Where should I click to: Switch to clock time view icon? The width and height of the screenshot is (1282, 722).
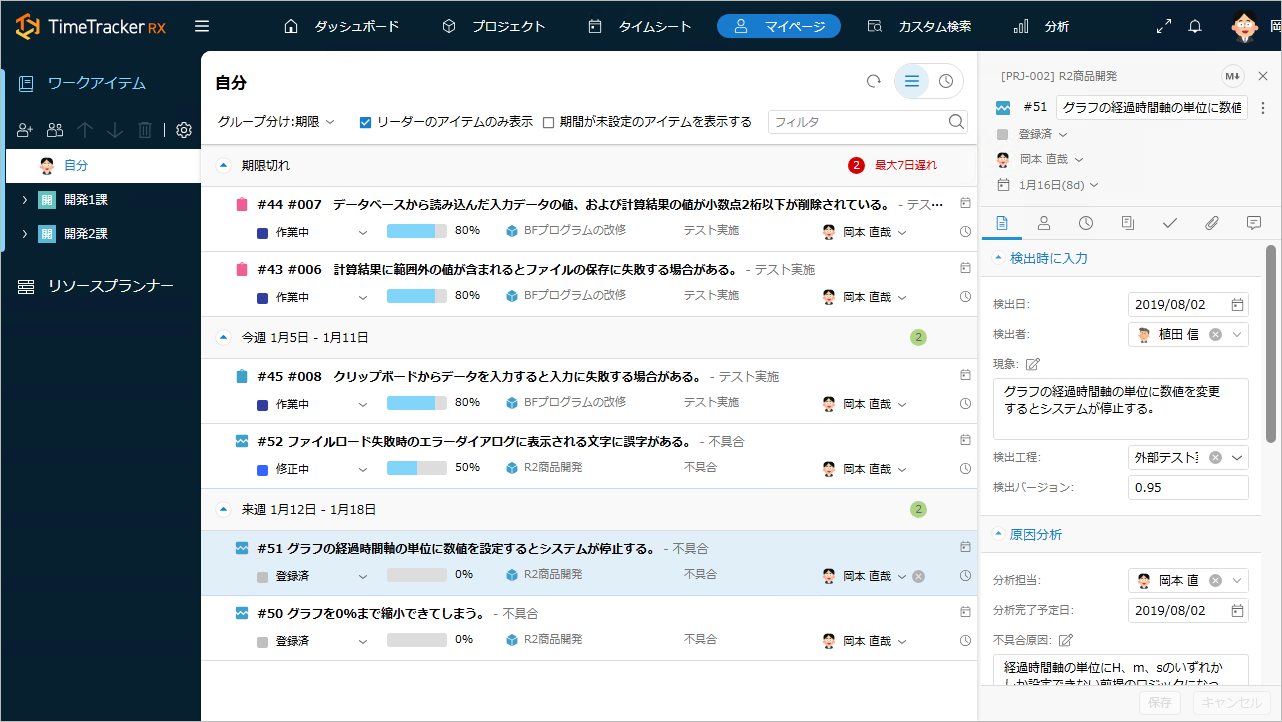click(x=945, y=82)
